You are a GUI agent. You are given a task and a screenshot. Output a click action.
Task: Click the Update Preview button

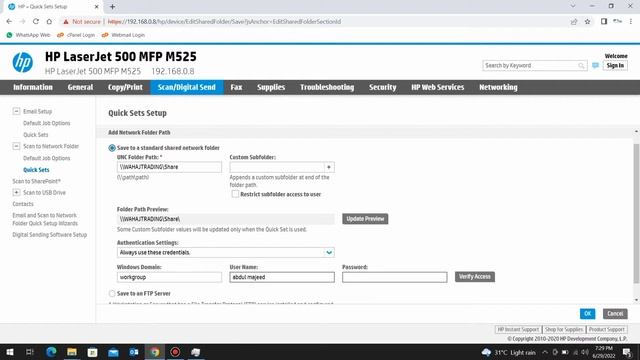365,219
